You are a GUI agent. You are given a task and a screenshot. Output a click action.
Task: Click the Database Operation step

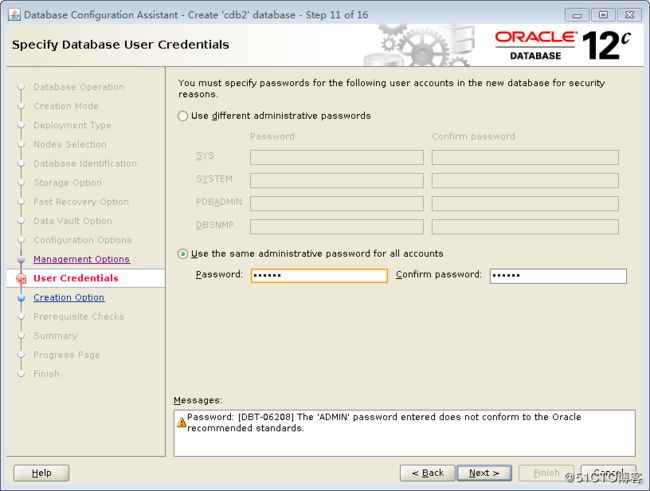coord(79,87)
